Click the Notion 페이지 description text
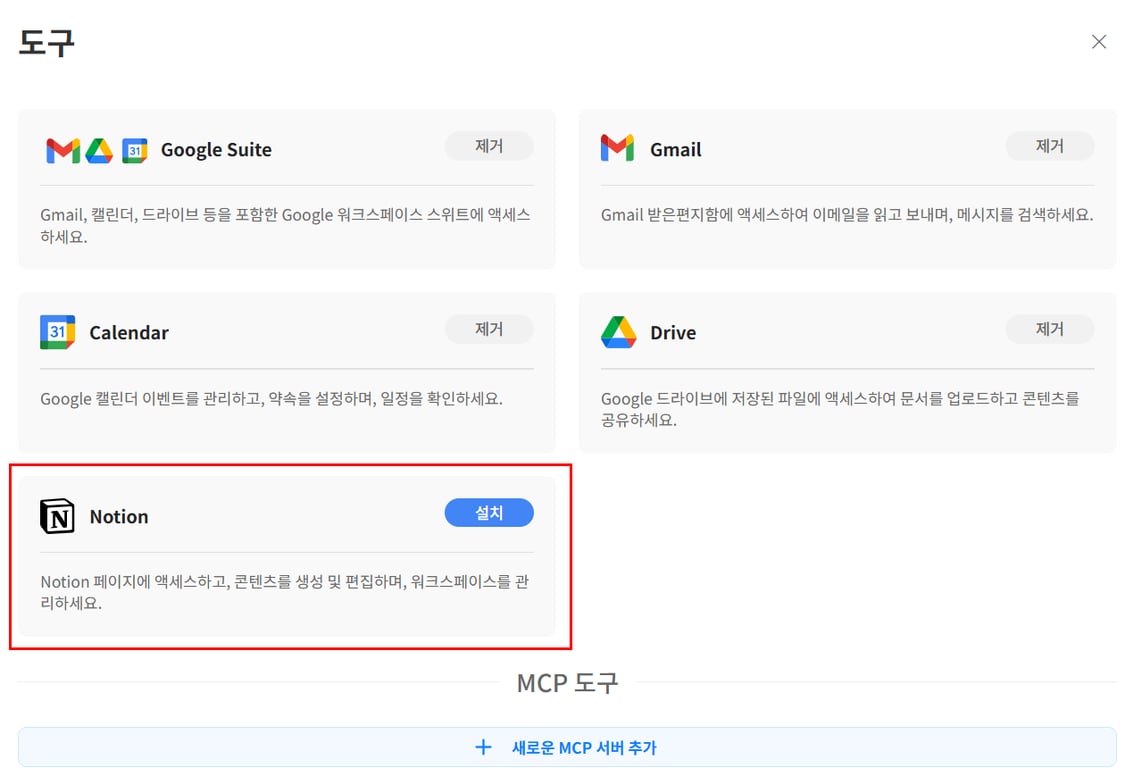 coord(285,592)
